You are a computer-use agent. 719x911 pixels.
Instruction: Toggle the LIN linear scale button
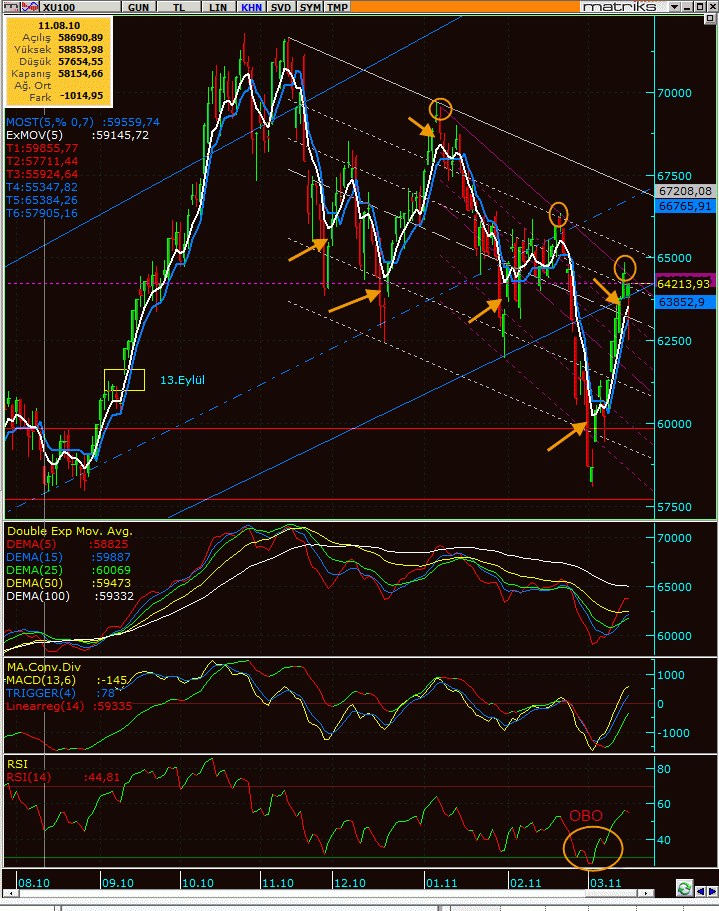coord(217,7)
